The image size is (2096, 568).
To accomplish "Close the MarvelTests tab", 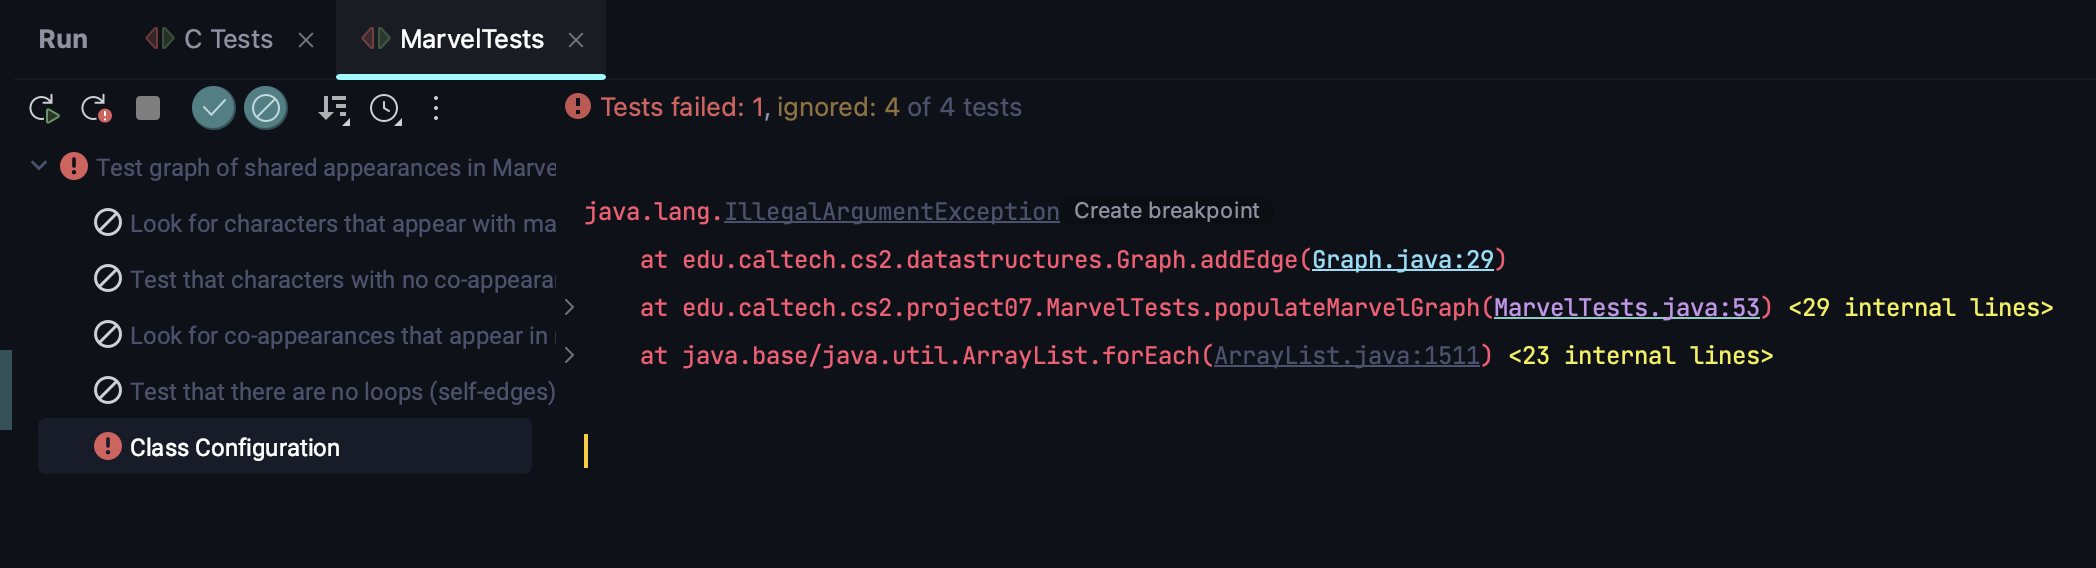I will click(576, 40).
